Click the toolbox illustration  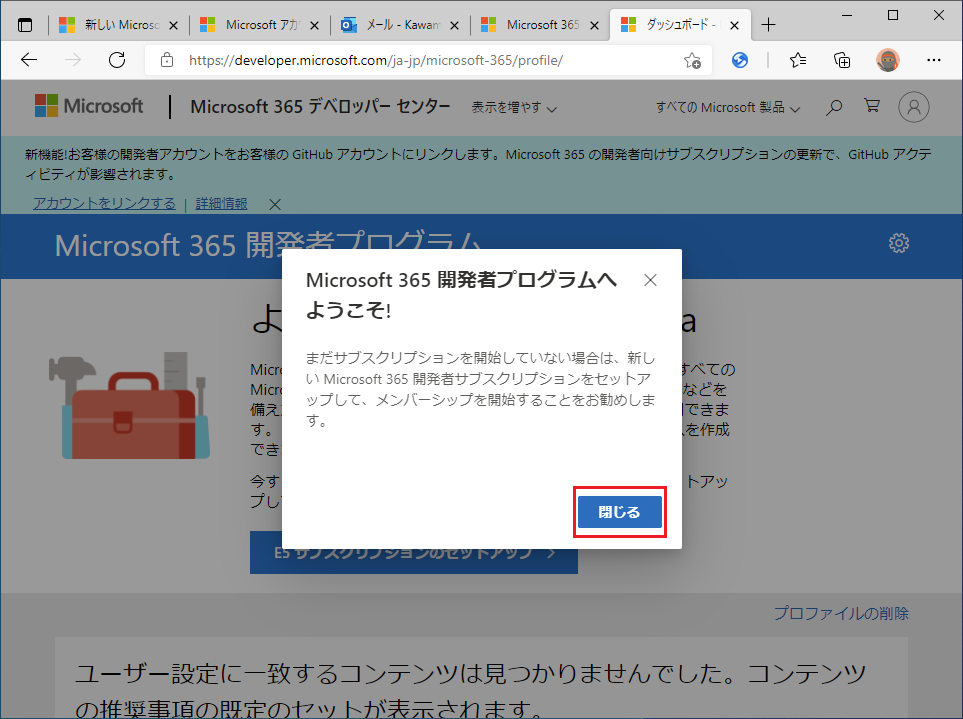(x=130, y=406)
